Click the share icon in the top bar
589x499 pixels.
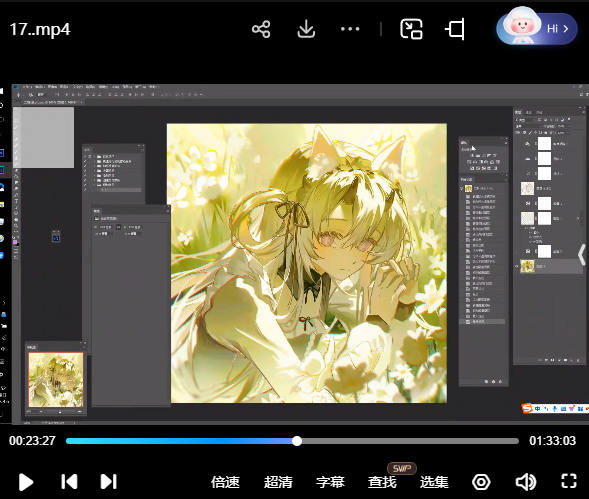pyautogui.click(x=261, y=29)
